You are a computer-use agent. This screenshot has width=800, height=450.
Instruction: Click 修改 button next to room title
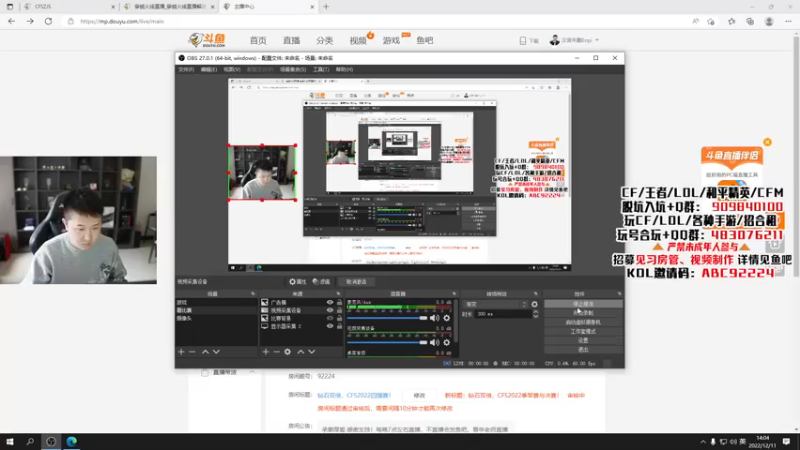point(419,395)
